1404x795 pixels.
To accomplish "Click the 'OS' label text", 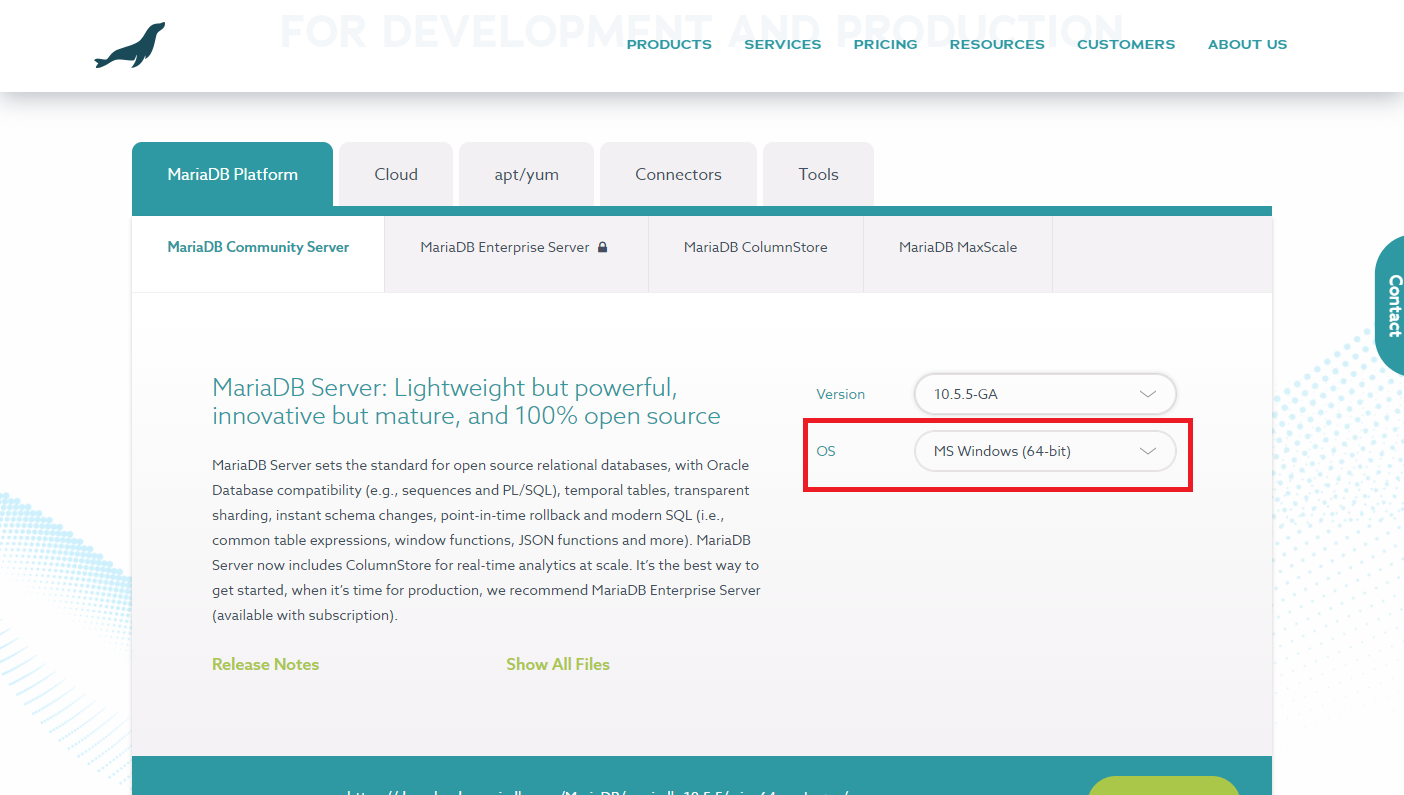I will tap(825, 451).
